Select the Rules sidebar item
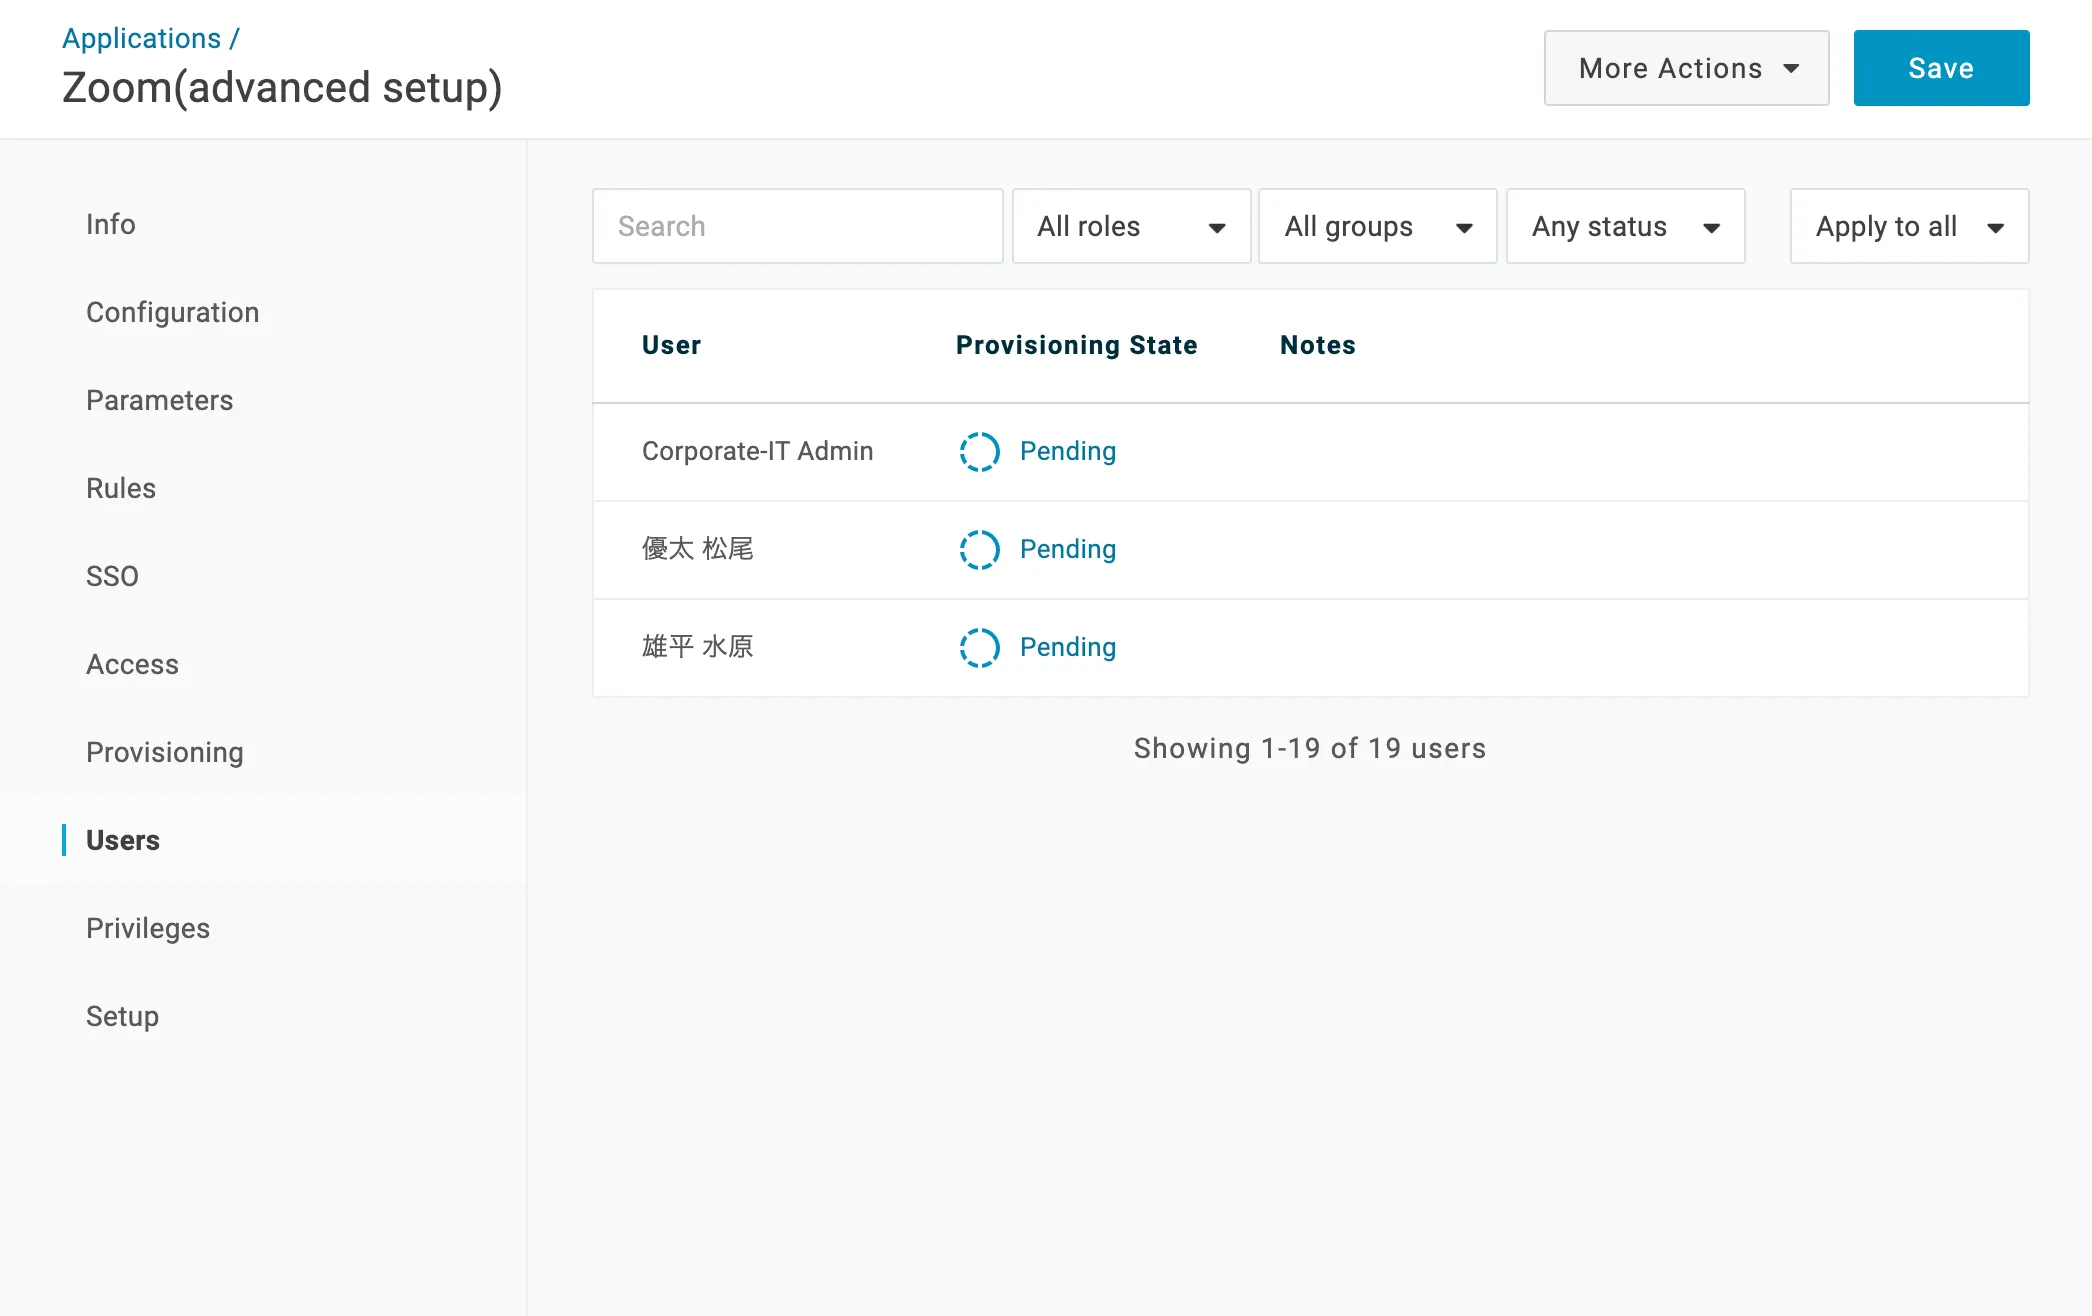 click(x=120, y=488)
